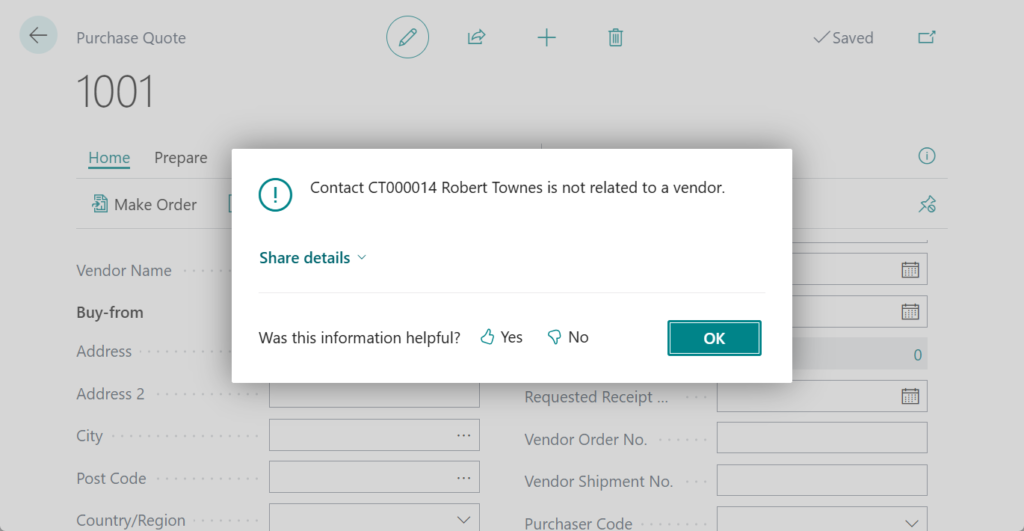Image resolution: width=1024 pixels, height=531 pixels.
Task: Click thumbs down No feedback
Action: [567, 338]
